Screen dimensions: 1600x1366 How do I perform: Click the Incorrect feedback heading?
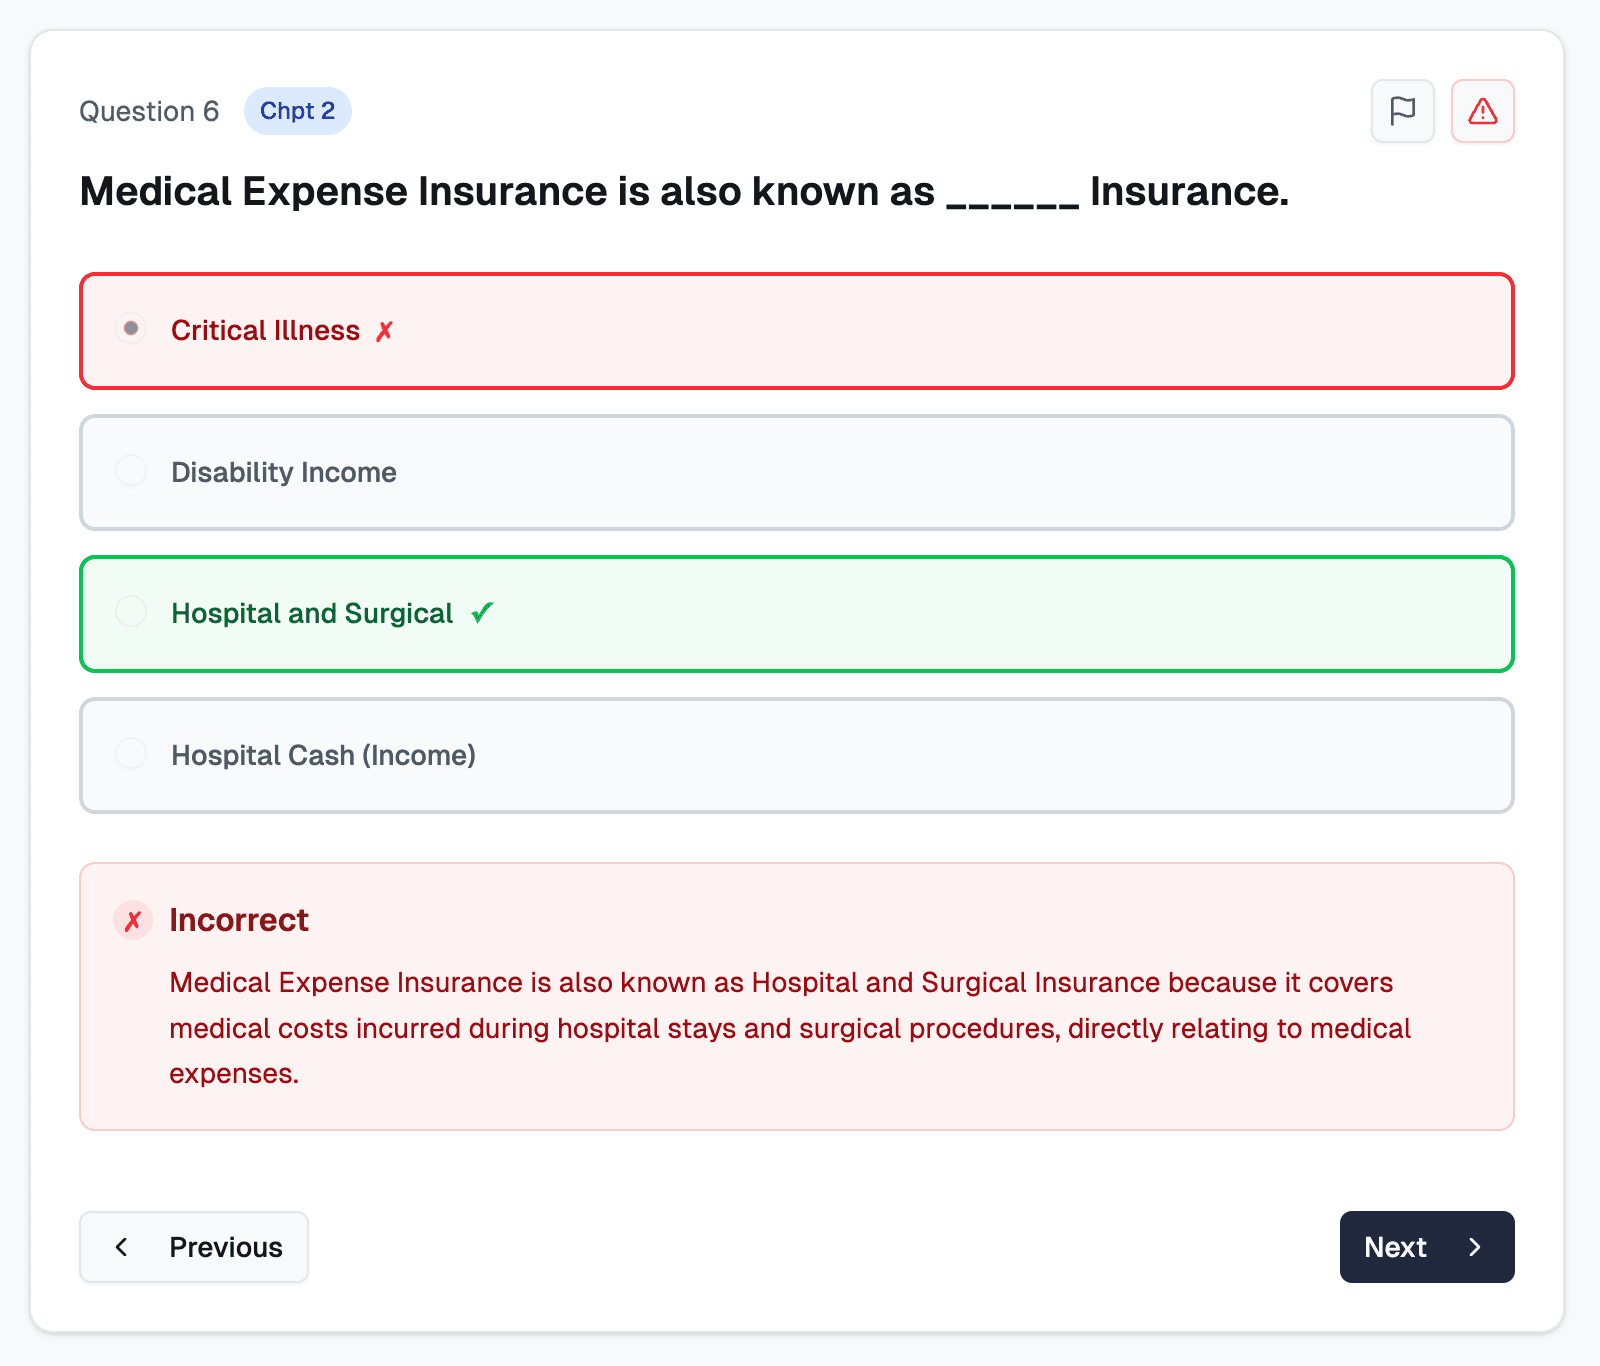click(x=239, y=920)
